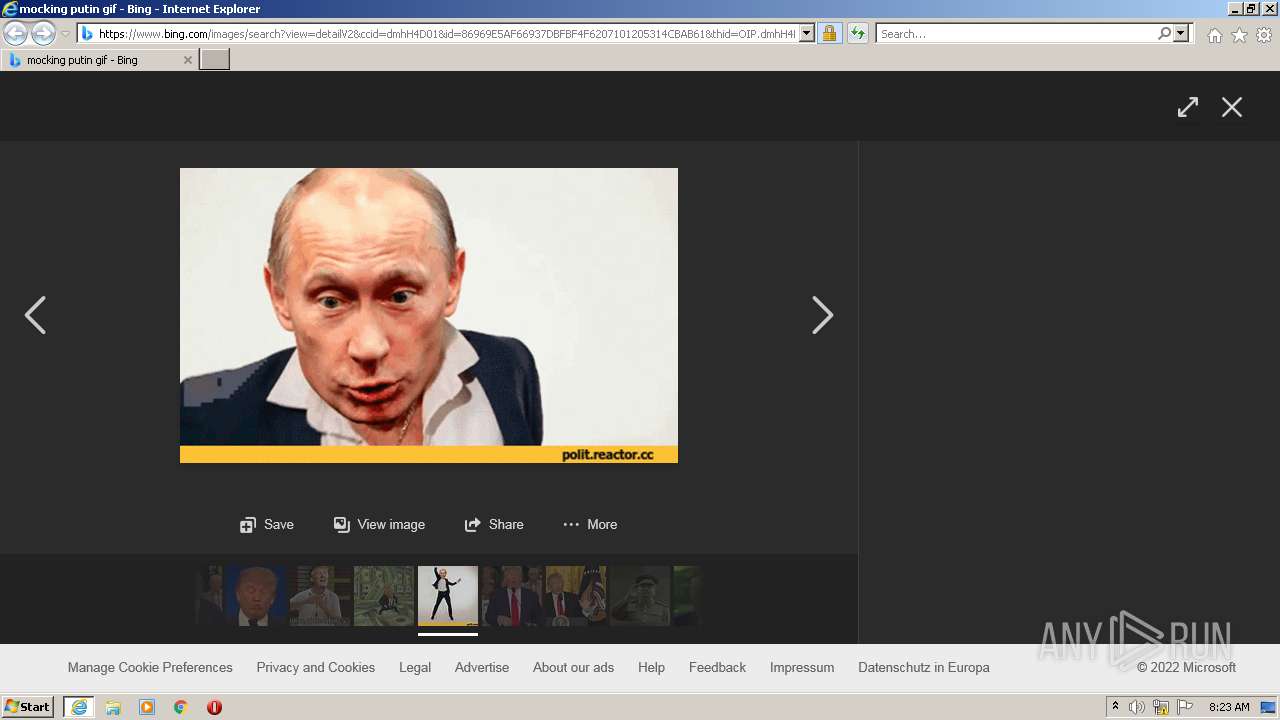Expand the search provider dropdown

1181,34
